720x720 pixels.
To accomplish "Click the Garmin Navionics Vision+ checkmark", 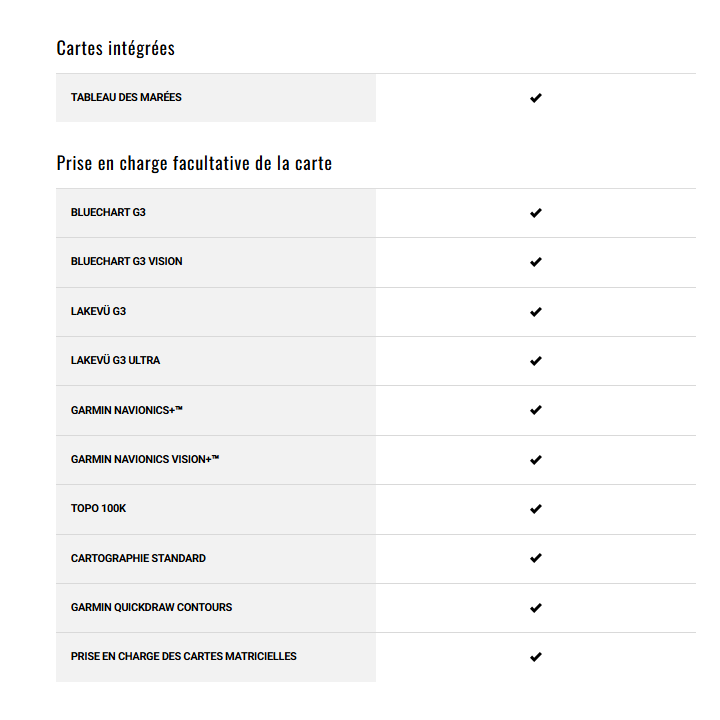I will pyautogui.click(x=535, y=460).
